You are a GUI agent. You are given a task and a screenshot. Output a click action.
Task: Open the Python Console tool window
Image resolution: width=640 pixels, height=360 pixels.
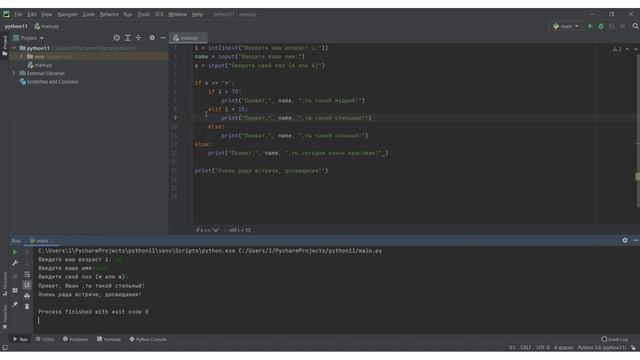148,339
